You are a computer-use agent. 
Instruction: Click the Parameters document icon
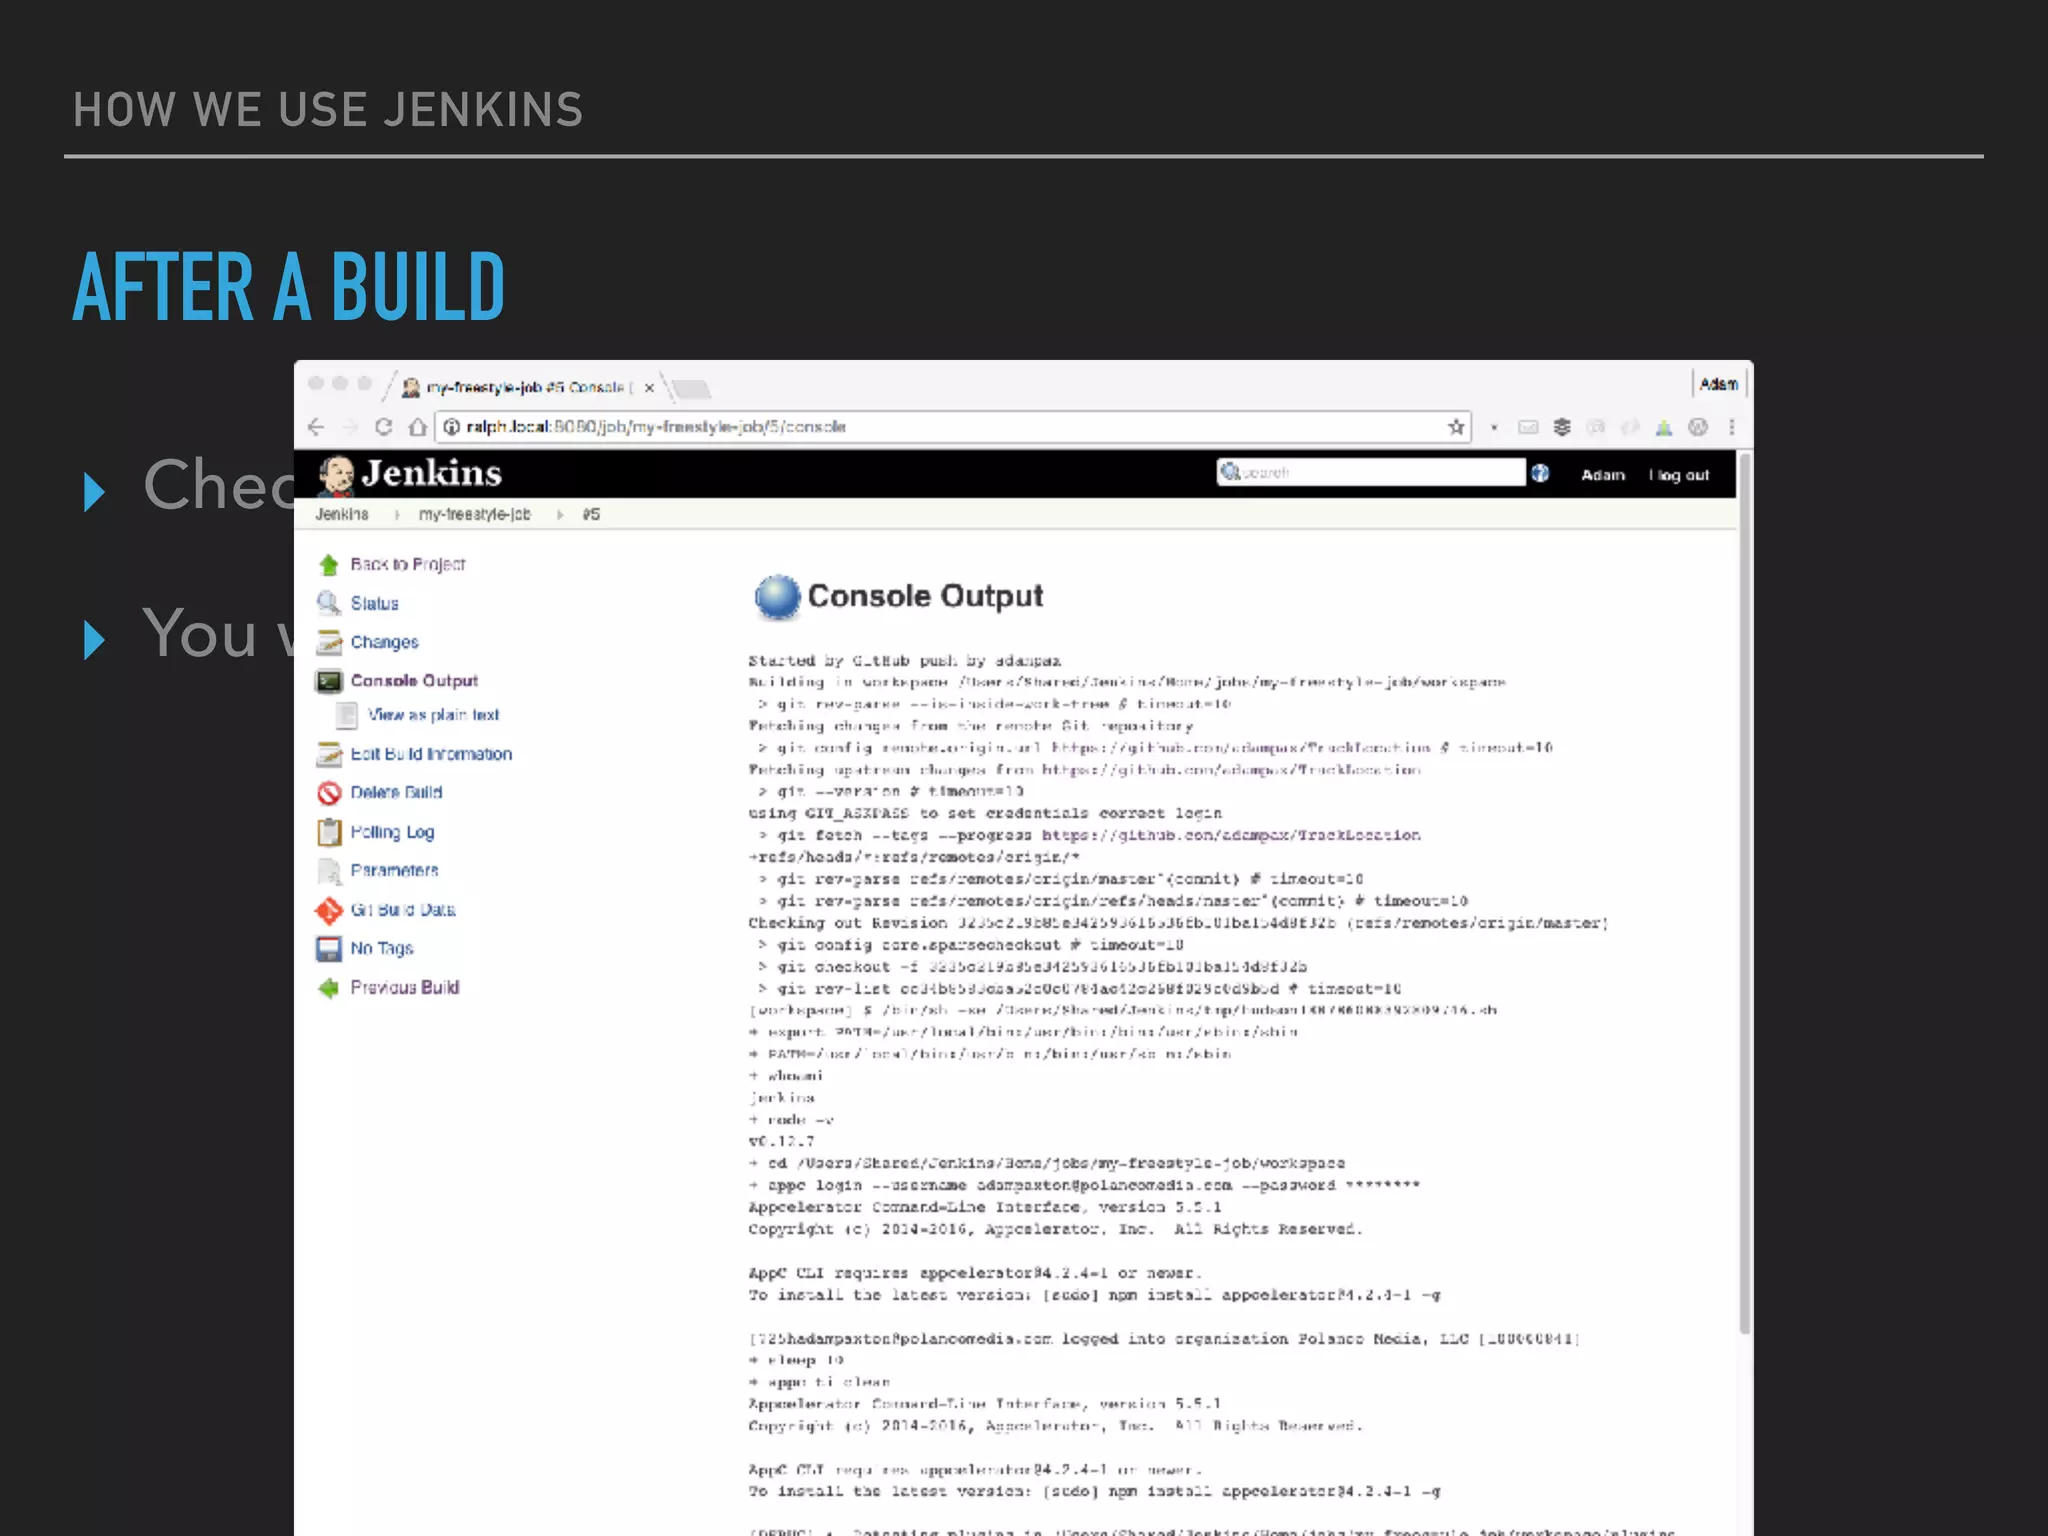click(x=328, y=871)
